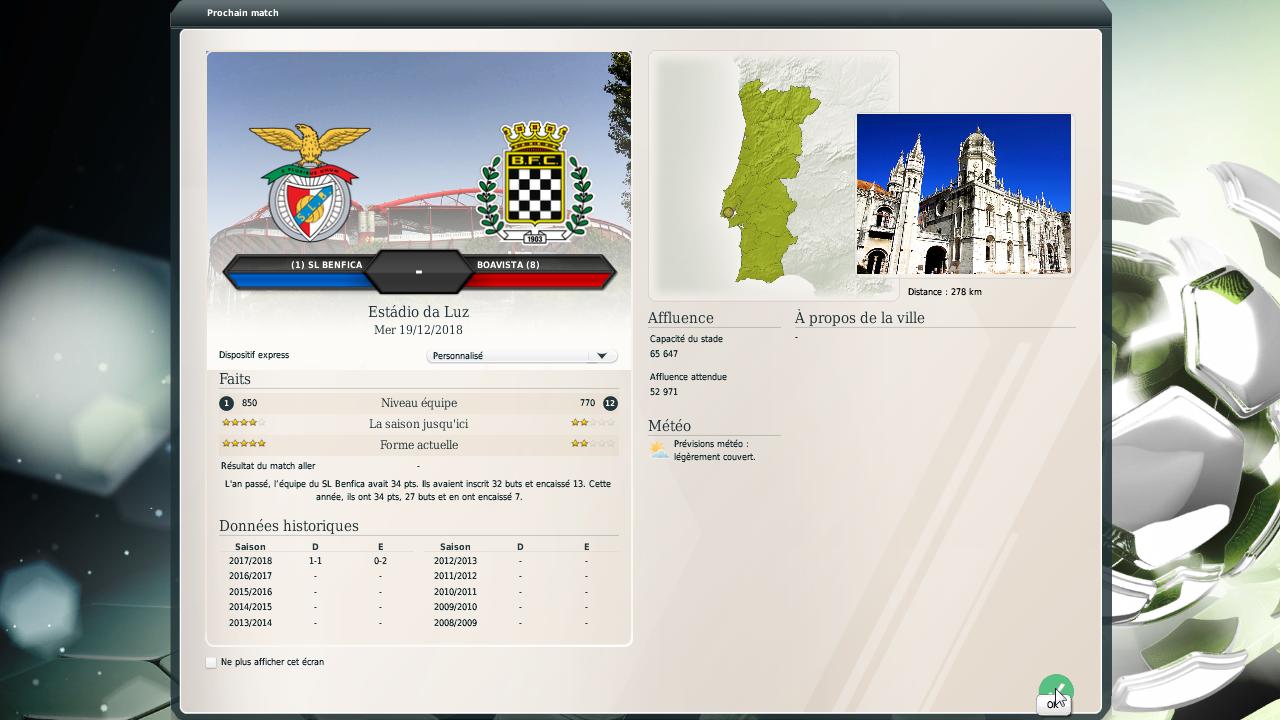Click Benfica's 'La saison jusqu'ici' star rating

click(243, 423)
